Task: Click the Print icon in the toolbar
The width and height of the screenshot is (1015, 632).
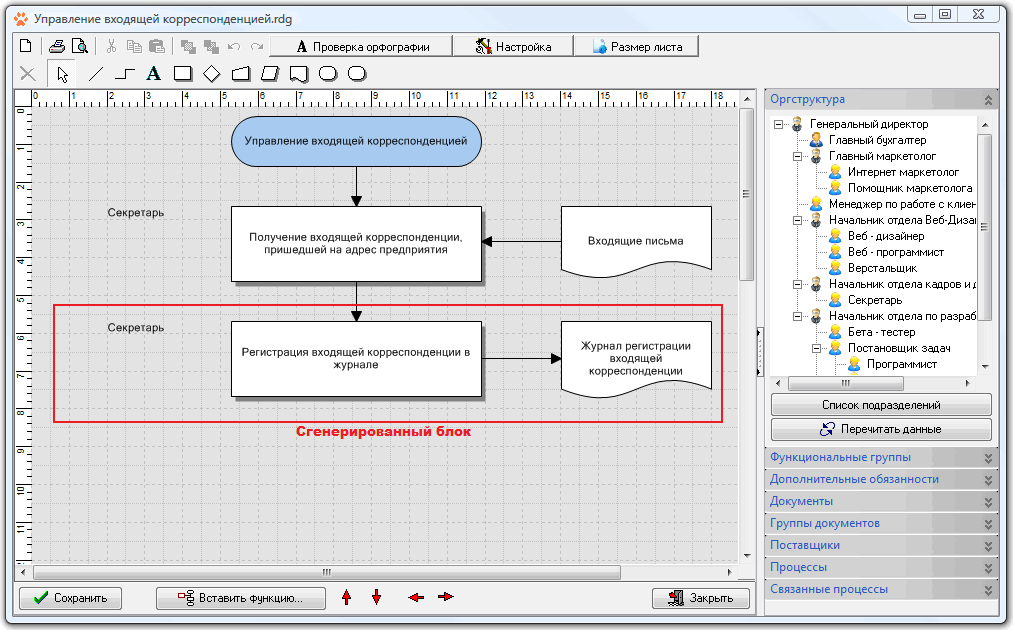Action: coord(58,46)
